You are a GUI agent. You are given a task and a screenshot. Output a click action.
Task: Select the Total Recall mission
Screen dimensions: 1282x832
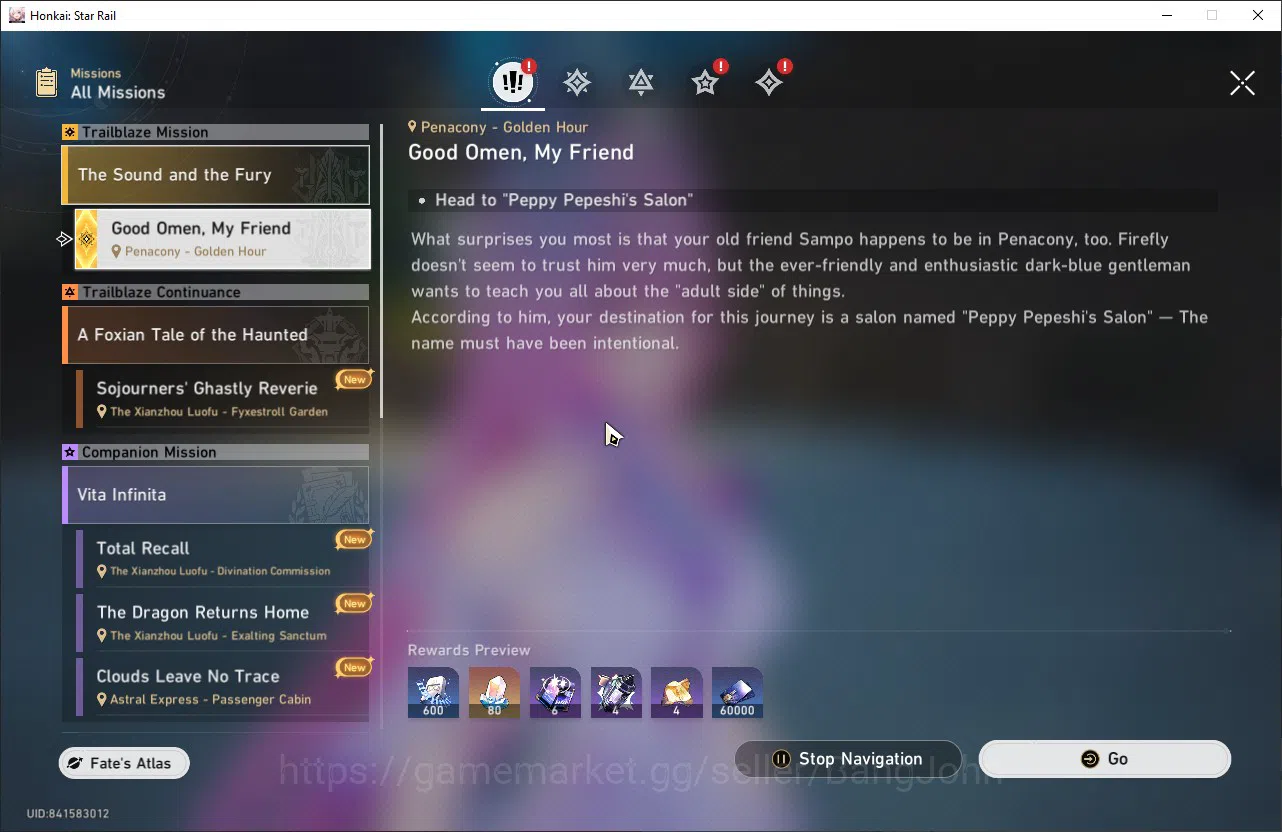[222, 559]
